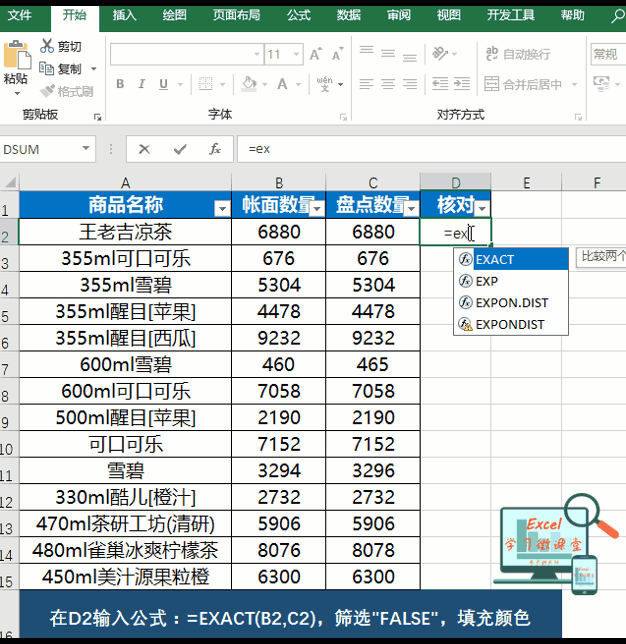Open merge and center dropdown arrow
This screenshot has height=644, width=626.
click(574, 84)
